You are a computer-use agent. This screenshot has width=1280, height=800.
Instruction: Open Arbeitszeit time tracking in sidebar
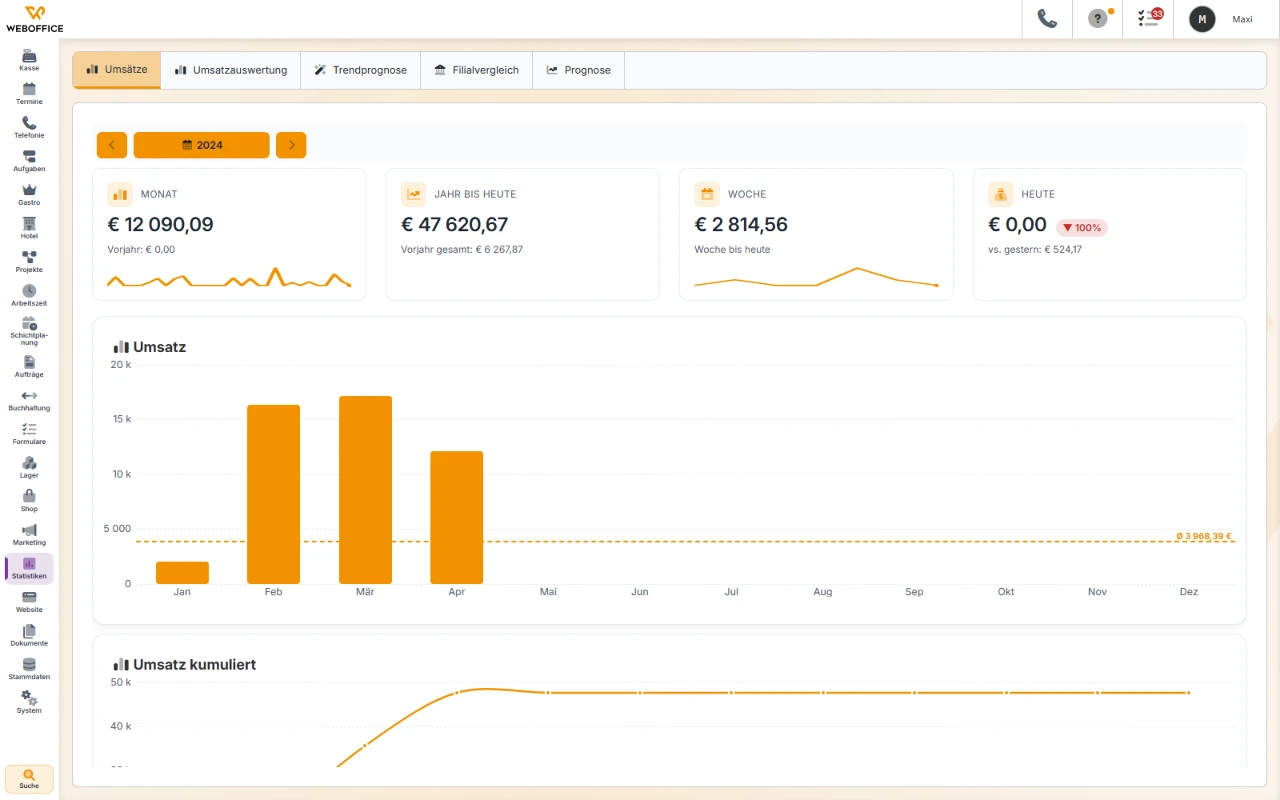(29, 295)
